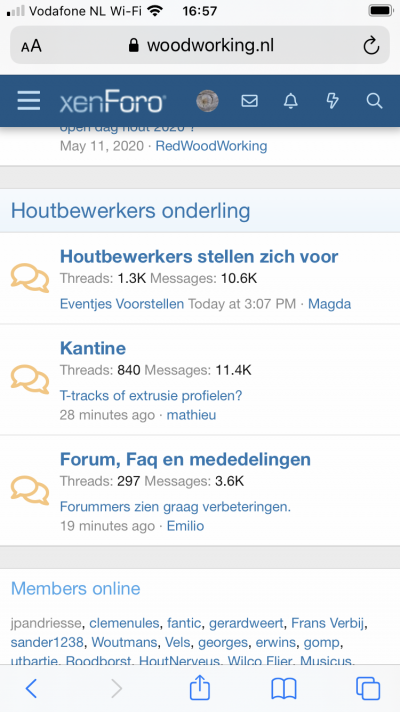Tap the Safari share icon
The image size is (400, 712).
tap(199, 687)
